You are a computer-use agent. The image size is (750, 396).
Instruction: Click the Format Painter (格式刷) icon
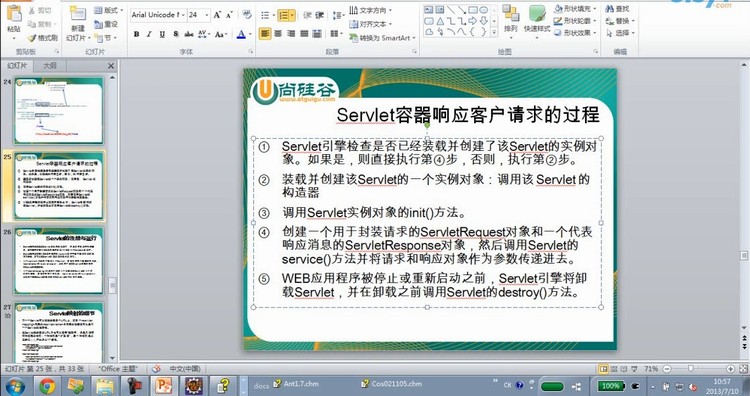click(42, 37)
